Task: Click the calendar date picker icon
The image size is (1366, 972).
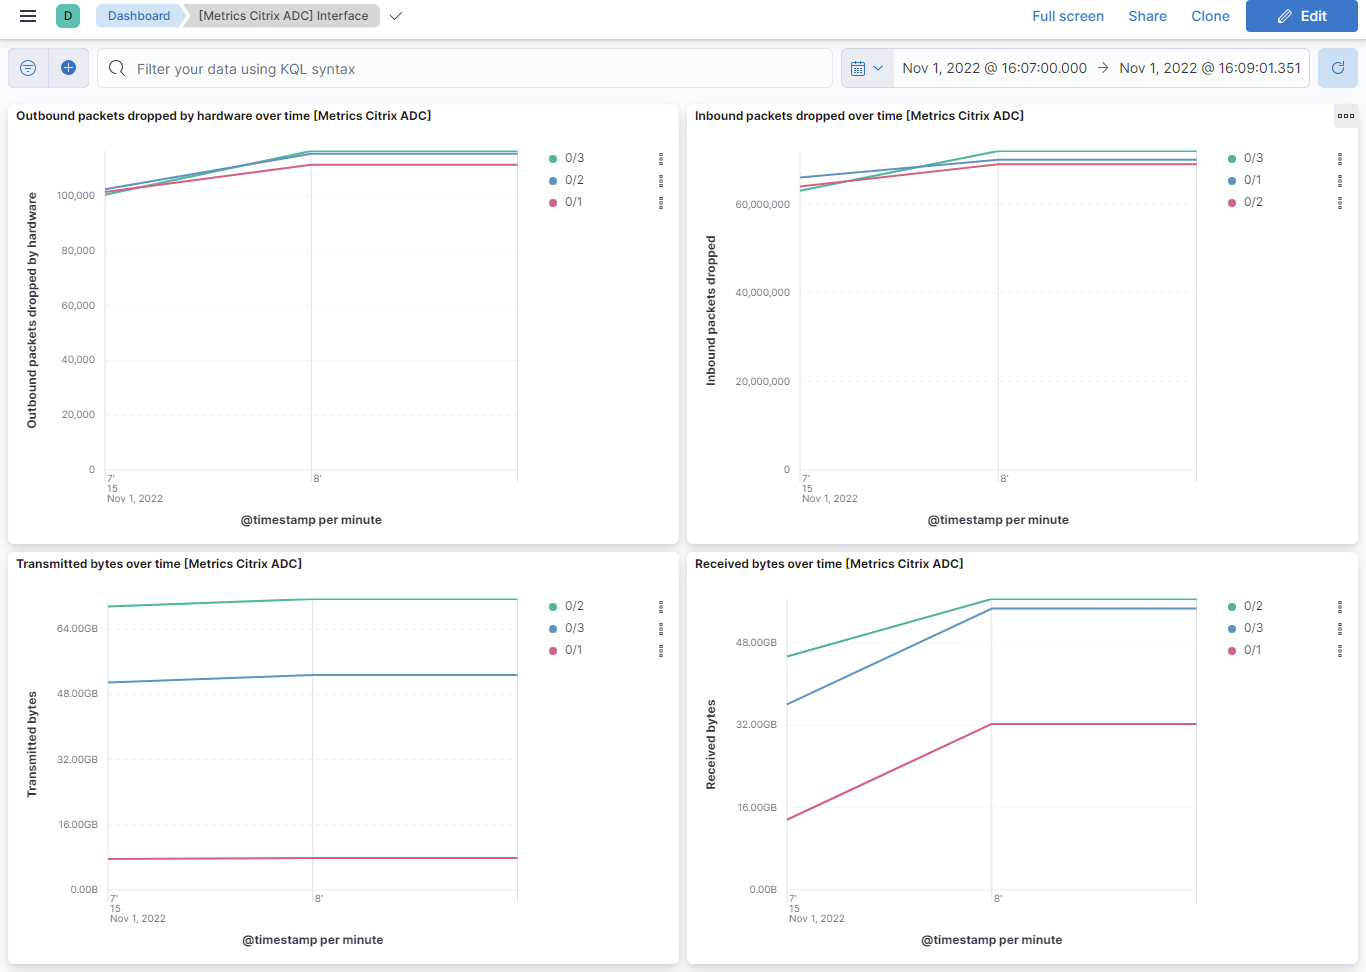Action: (x=860, y=67)
